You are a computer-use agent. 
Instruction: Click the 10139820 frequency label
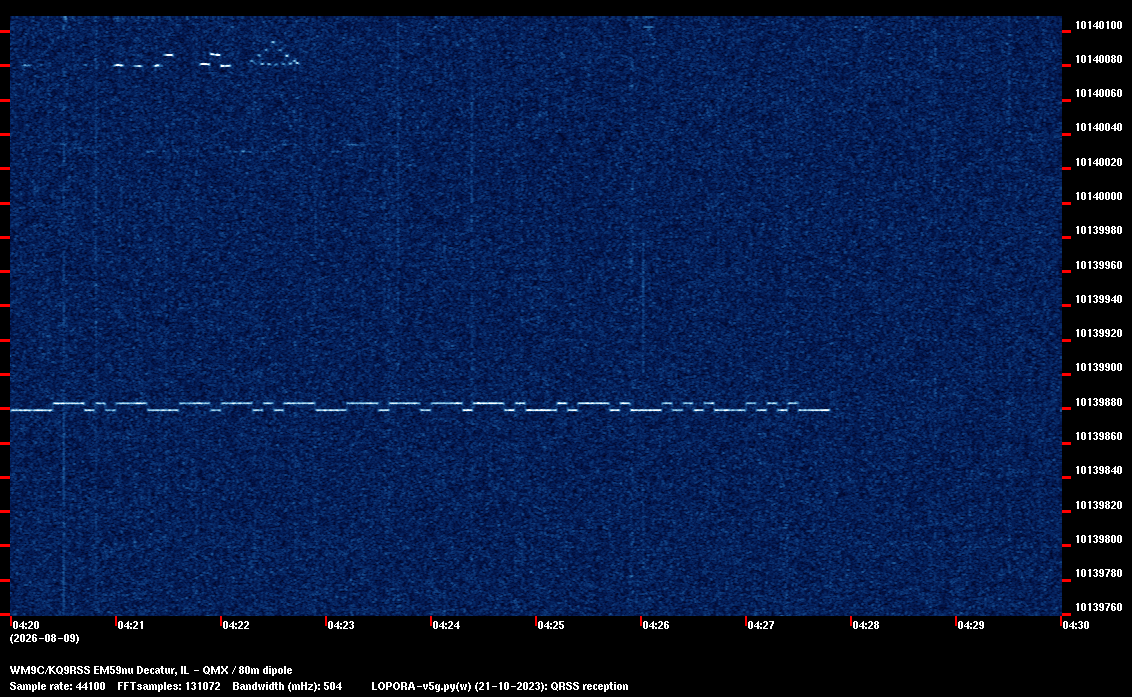pos(1098,504)
